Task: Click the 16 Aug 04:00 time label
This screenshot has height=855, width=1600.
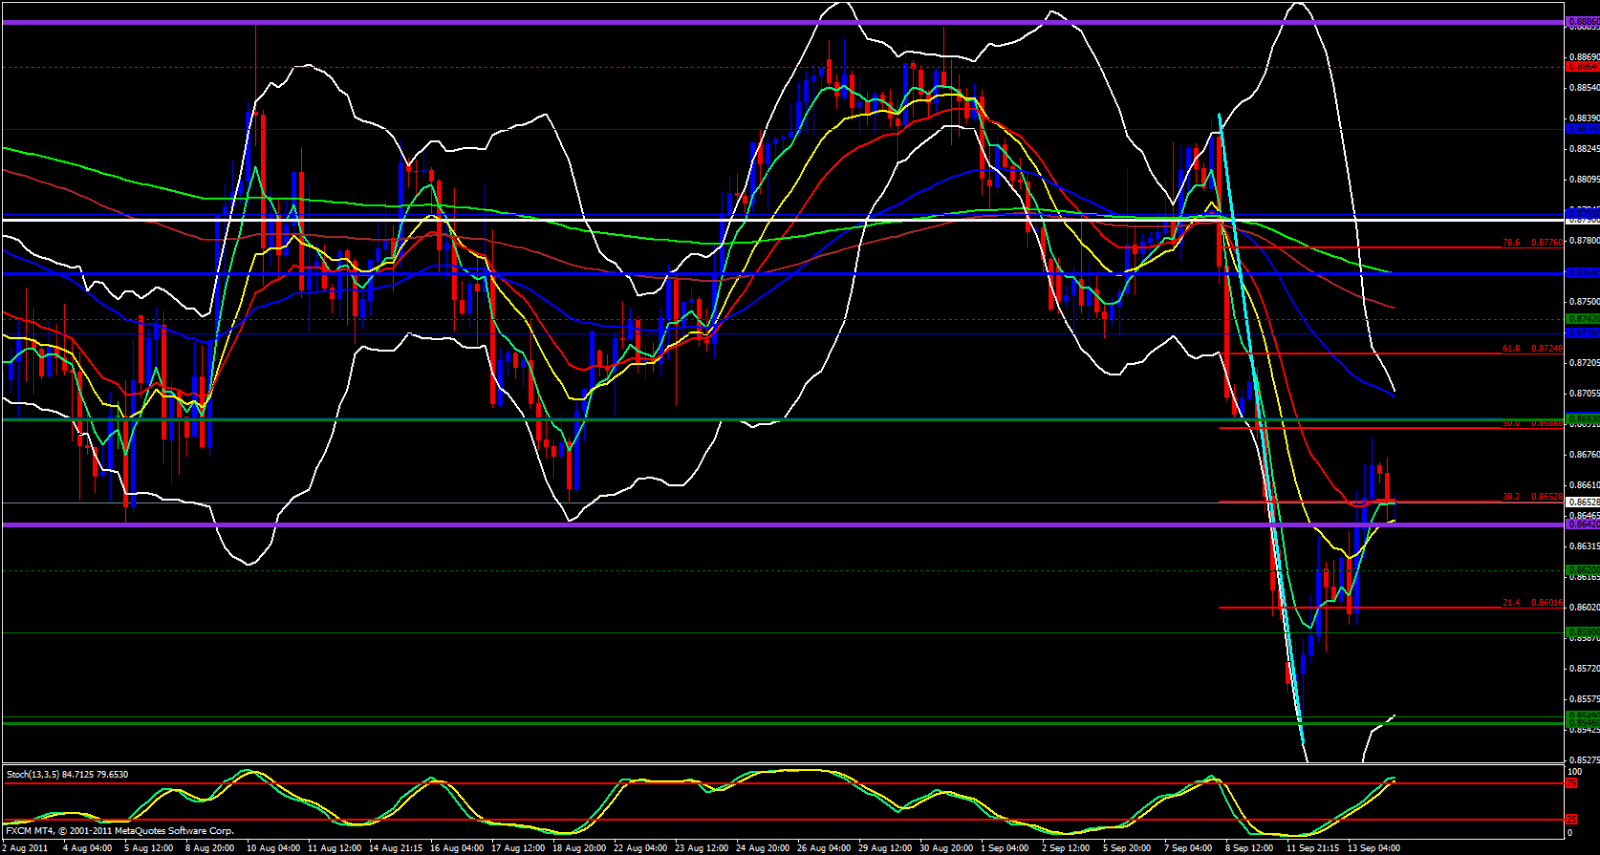Action: click(457, 848)
